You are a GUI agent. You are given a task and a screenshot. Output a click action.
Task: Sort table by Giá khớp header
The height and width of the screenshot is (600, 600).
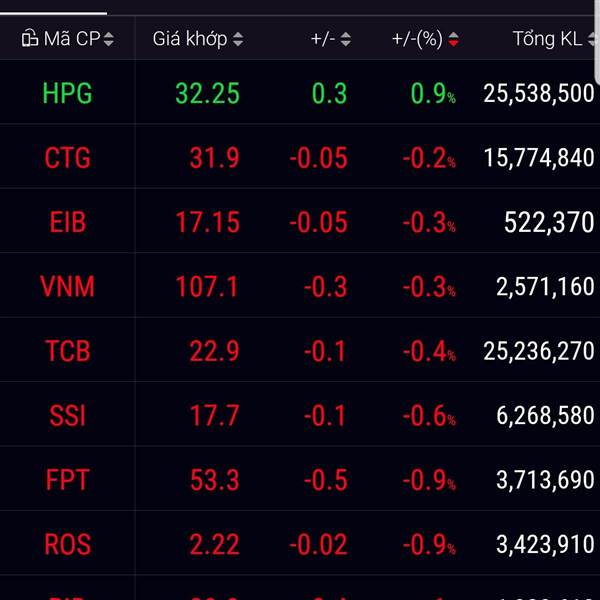[x=190, y=40]
